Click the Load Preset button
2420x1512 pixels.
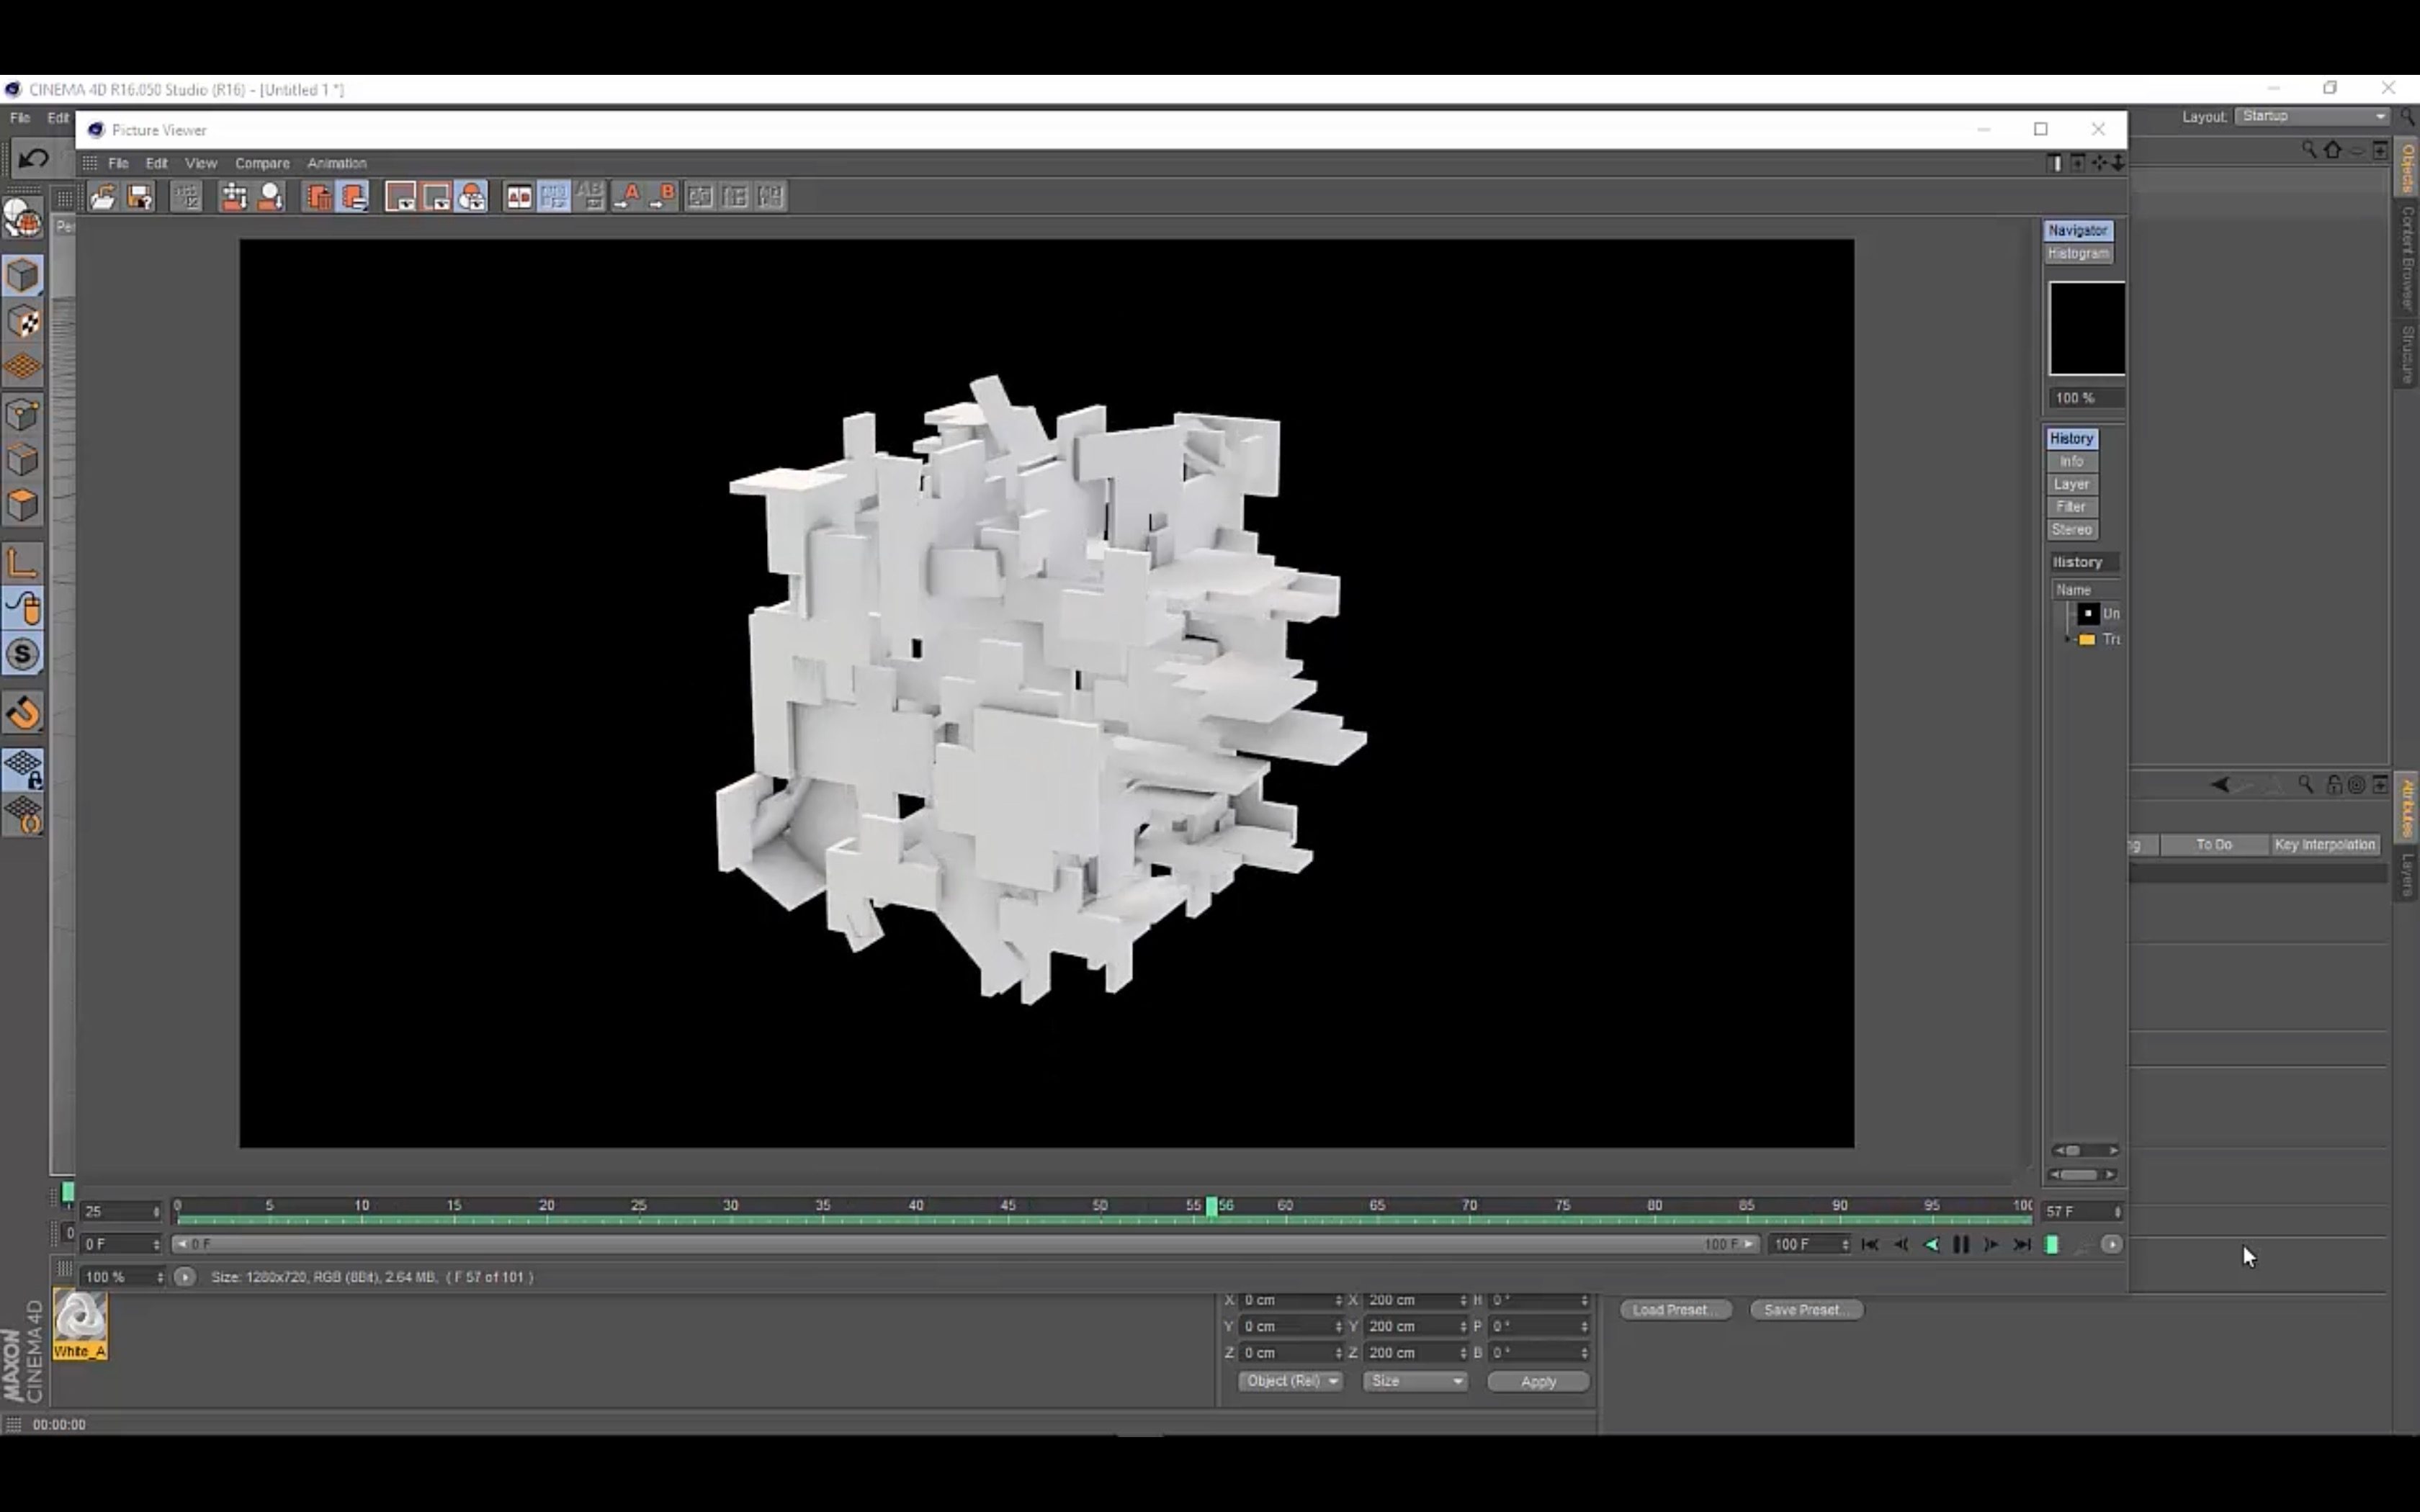(x=1675, y=1310)
